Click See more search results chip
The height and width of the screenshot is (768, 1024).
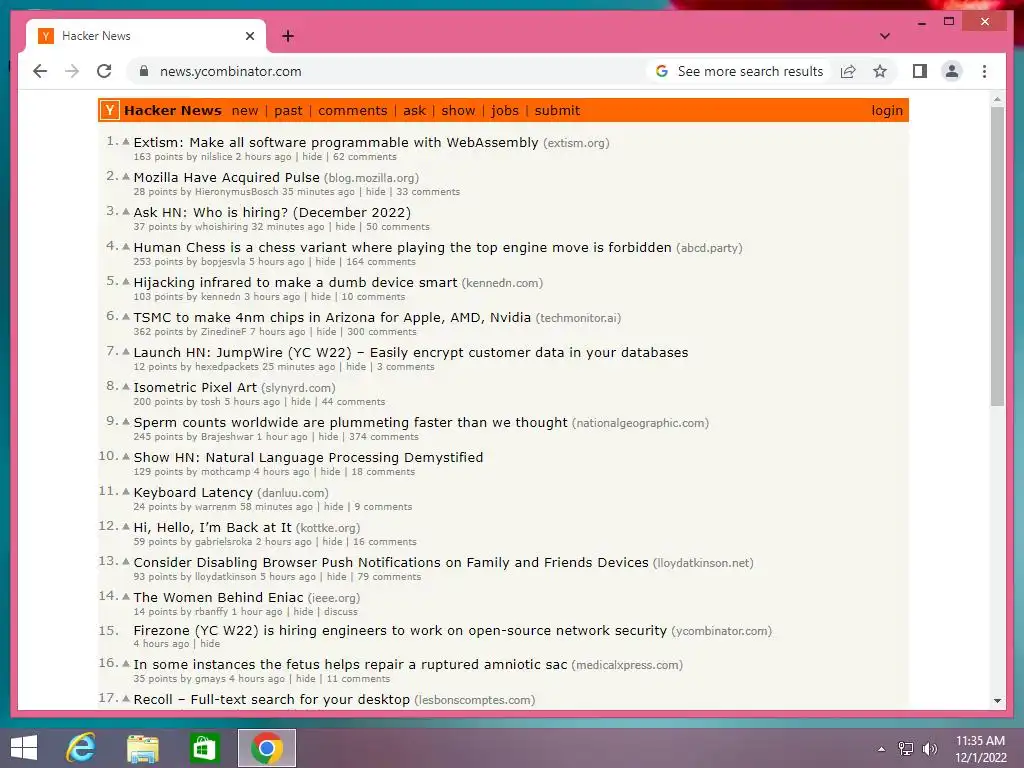pyautogui.click(x=740, y=71)
